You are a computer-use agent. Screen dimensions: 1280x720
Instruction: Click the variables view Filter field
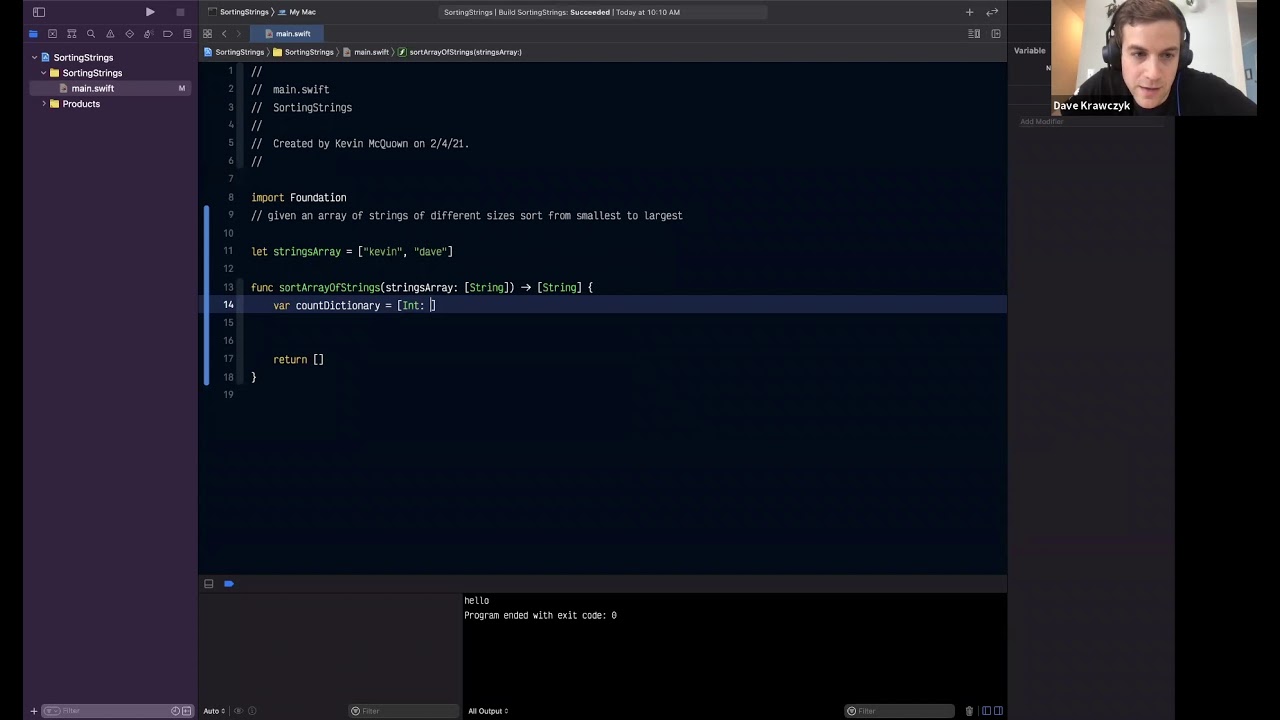(402, 711)
